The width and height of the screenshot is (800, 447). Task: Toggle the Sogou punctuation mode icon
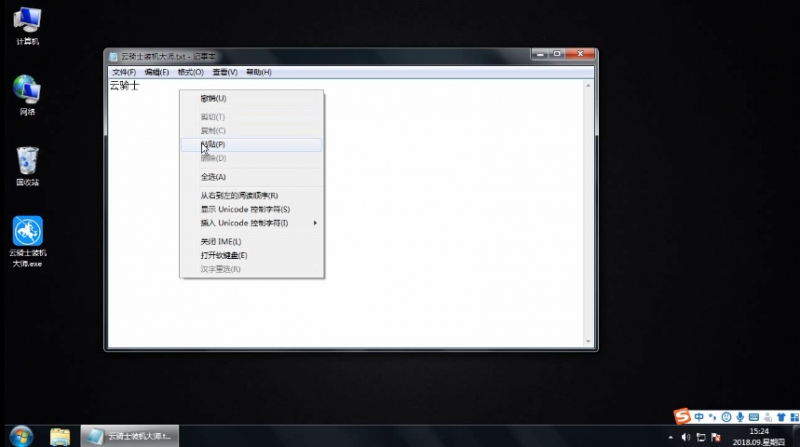click(x=712, y=417)
